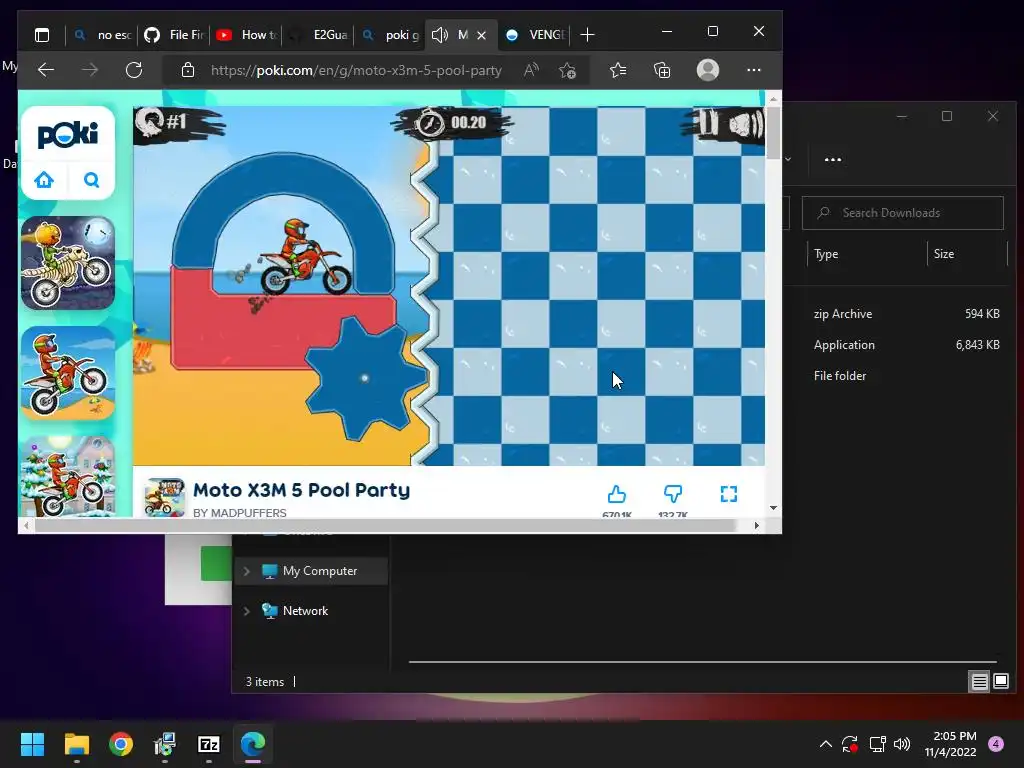
Task: Go back to the previous page in Edge
Action: 46,70
